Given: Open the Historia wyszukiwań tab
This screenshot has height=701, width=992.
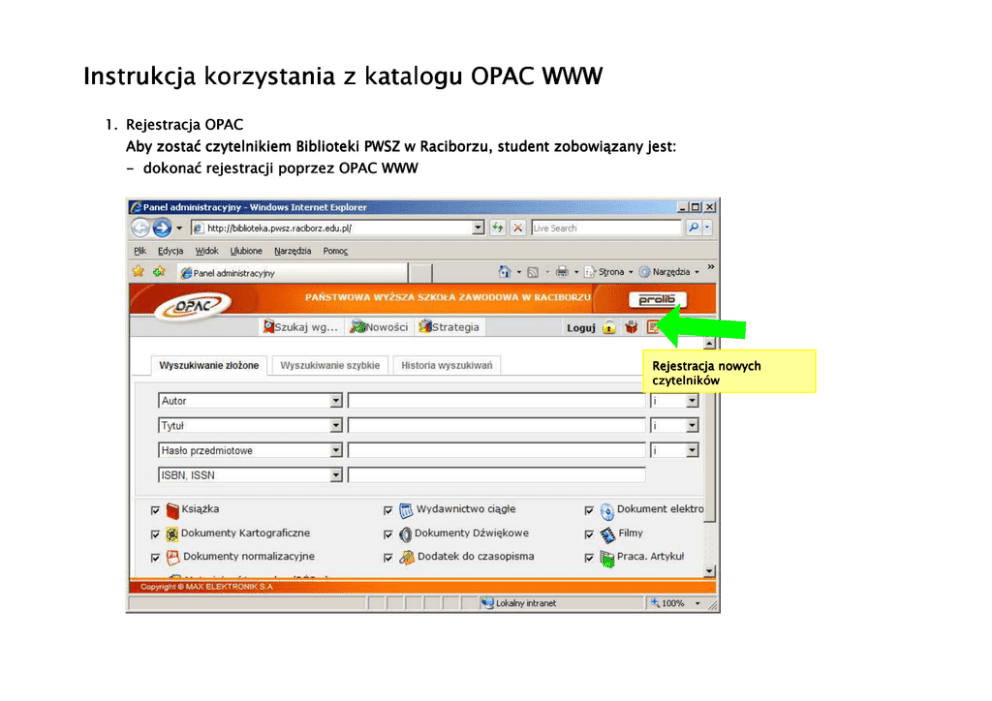Looking at the screenshot, I should (x=447, y=366).
